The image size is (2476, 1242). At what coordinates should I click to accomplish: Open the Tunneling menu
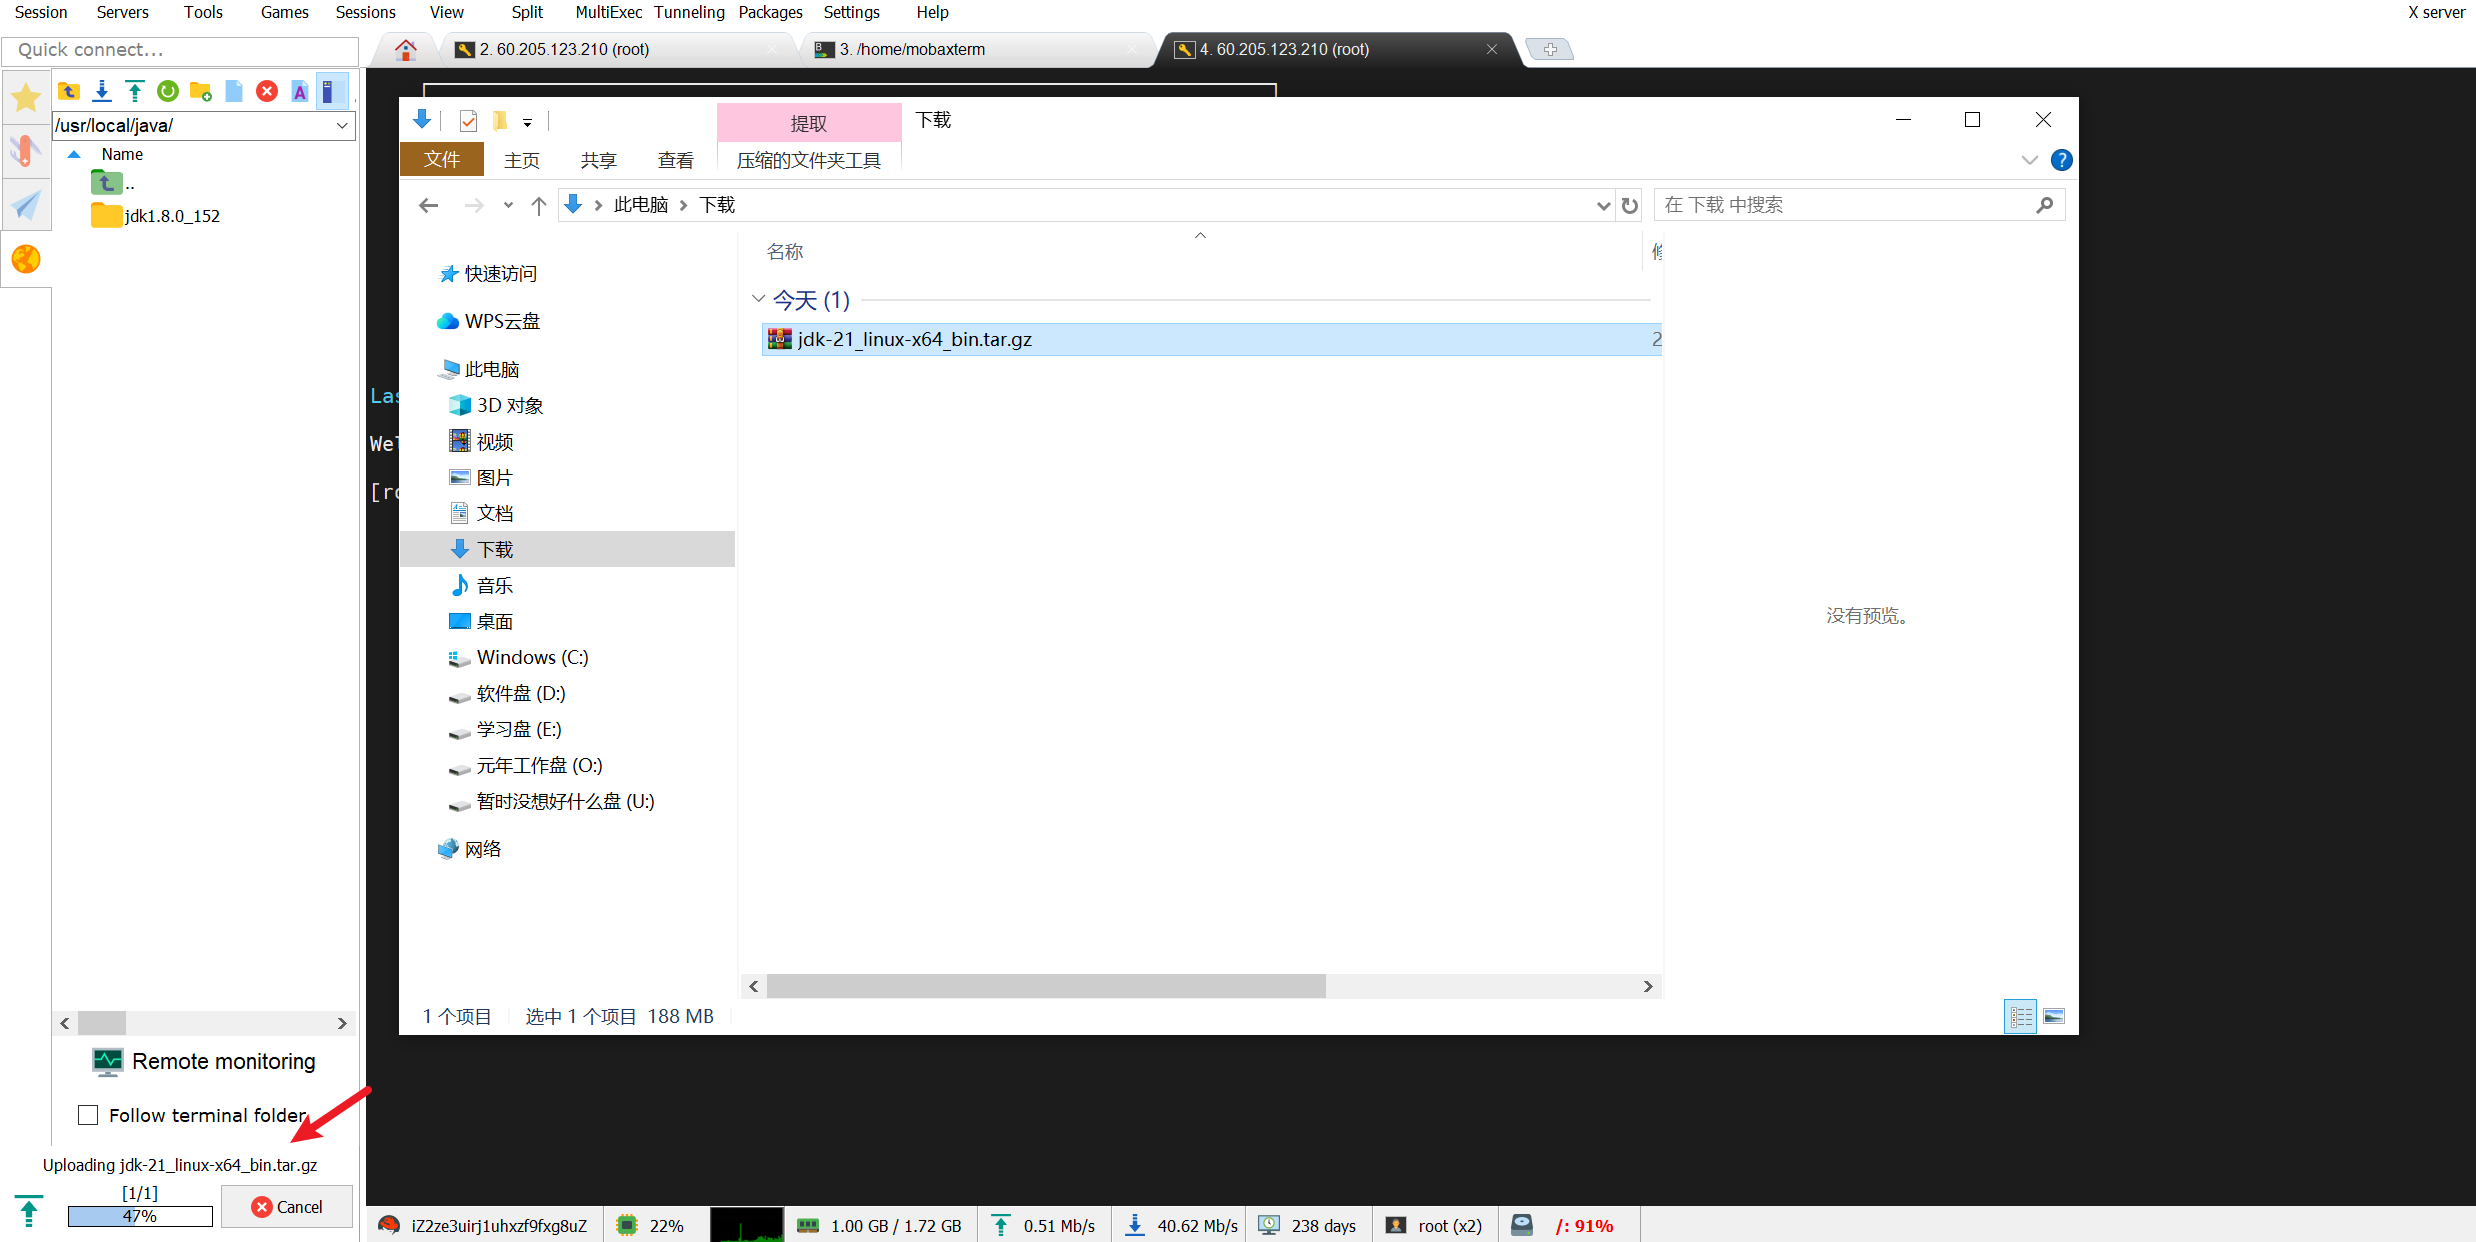click(689, 12)
